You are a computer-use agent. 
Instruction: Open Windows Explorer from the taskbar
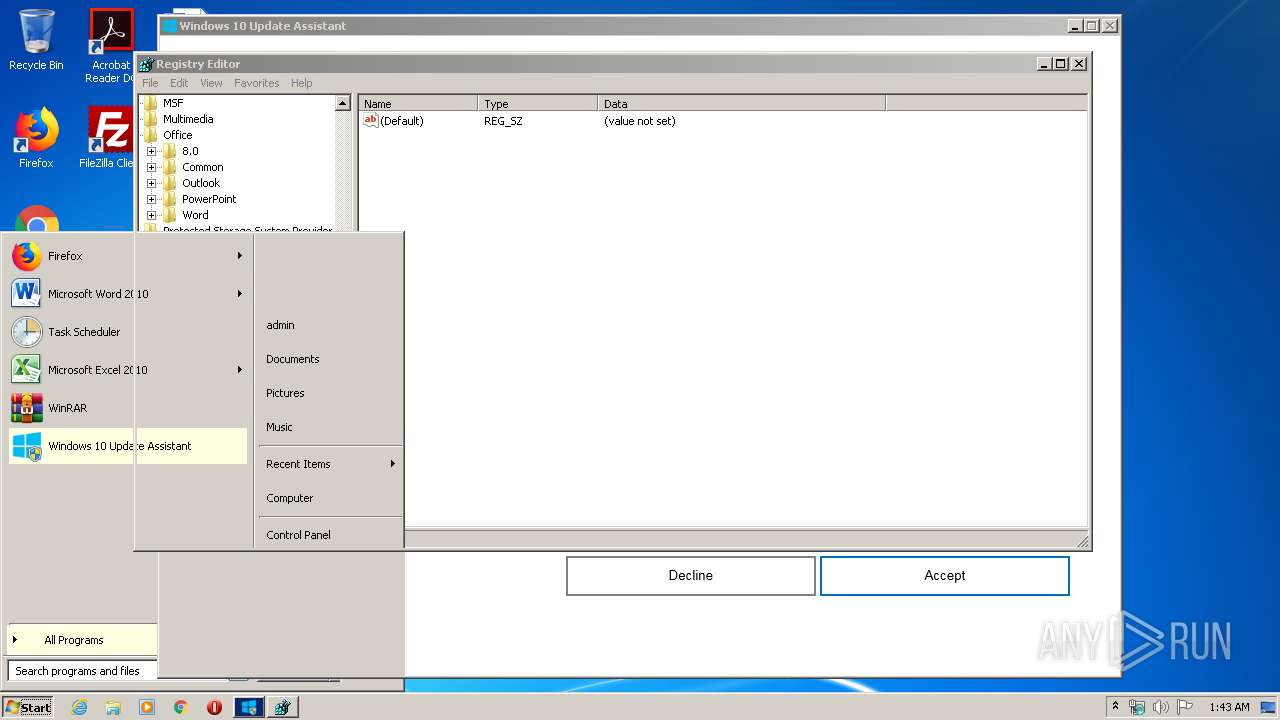pyautogui.click(x=113, y=707)
